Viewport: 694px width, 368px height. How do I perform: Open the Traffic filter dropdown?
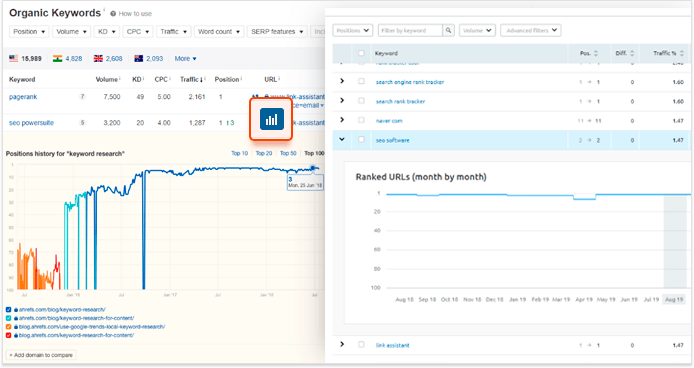pyautogui.click(x=174, y=31)
